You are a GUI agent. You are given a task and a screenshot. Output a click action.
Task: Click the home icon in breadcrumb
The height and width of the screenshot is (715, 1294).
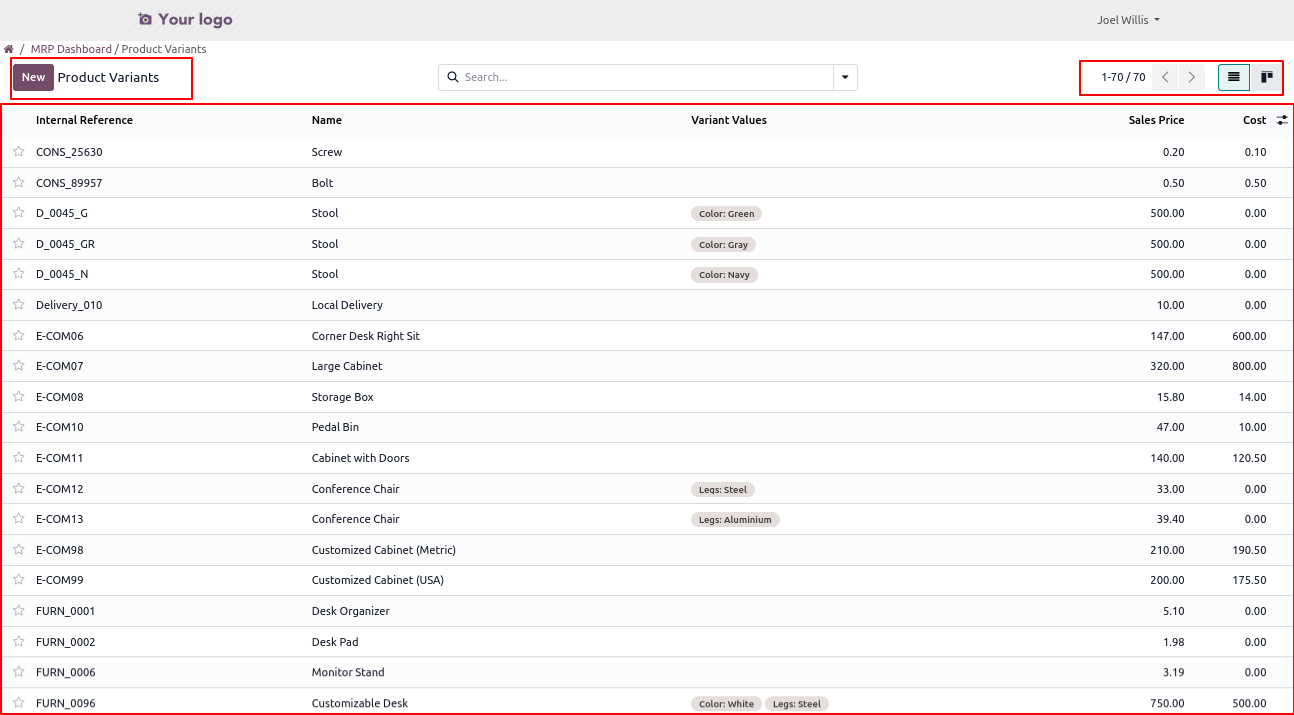click(9, 49)
